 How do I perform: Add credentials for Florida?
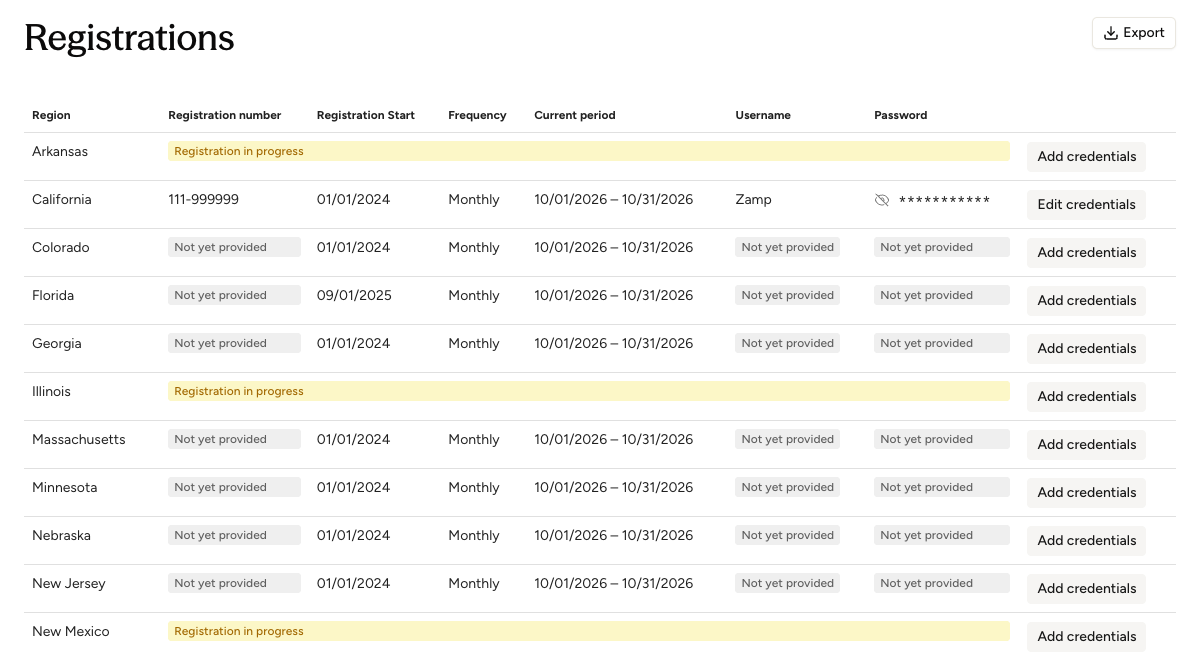[x=1086, y=300]
